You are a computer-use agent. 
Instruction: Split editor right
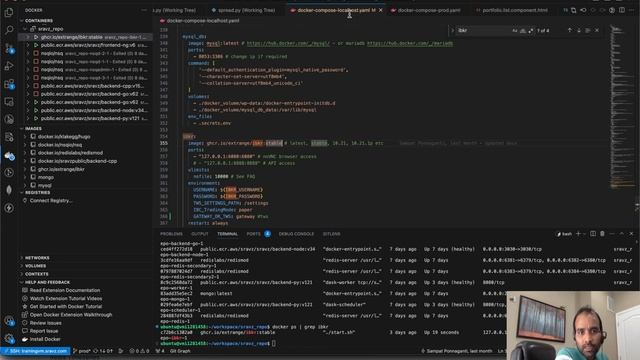tap(622, 10)
